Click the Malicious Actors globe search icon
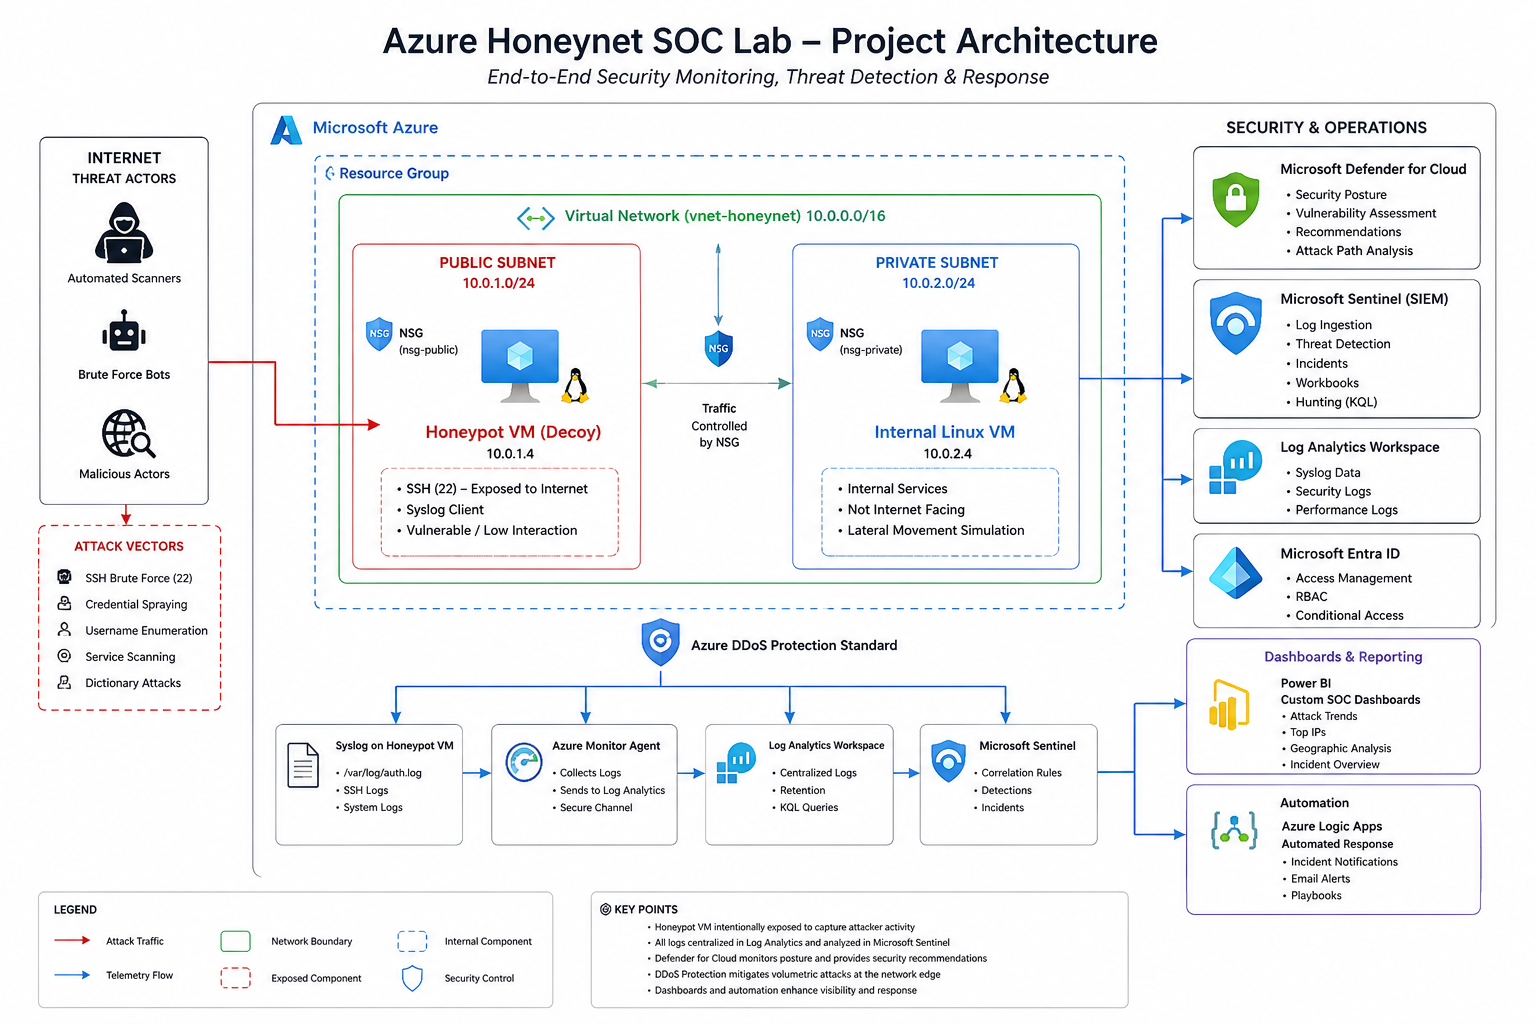The width and height of the screenshot is (1536, 1024). (x=128, y=434)
